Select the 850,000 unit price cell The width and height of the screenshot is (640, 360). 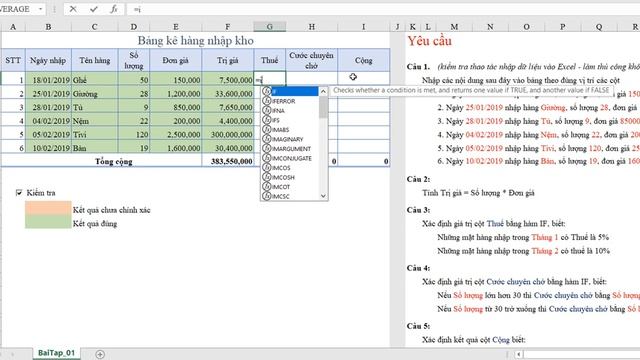point(176,107)
